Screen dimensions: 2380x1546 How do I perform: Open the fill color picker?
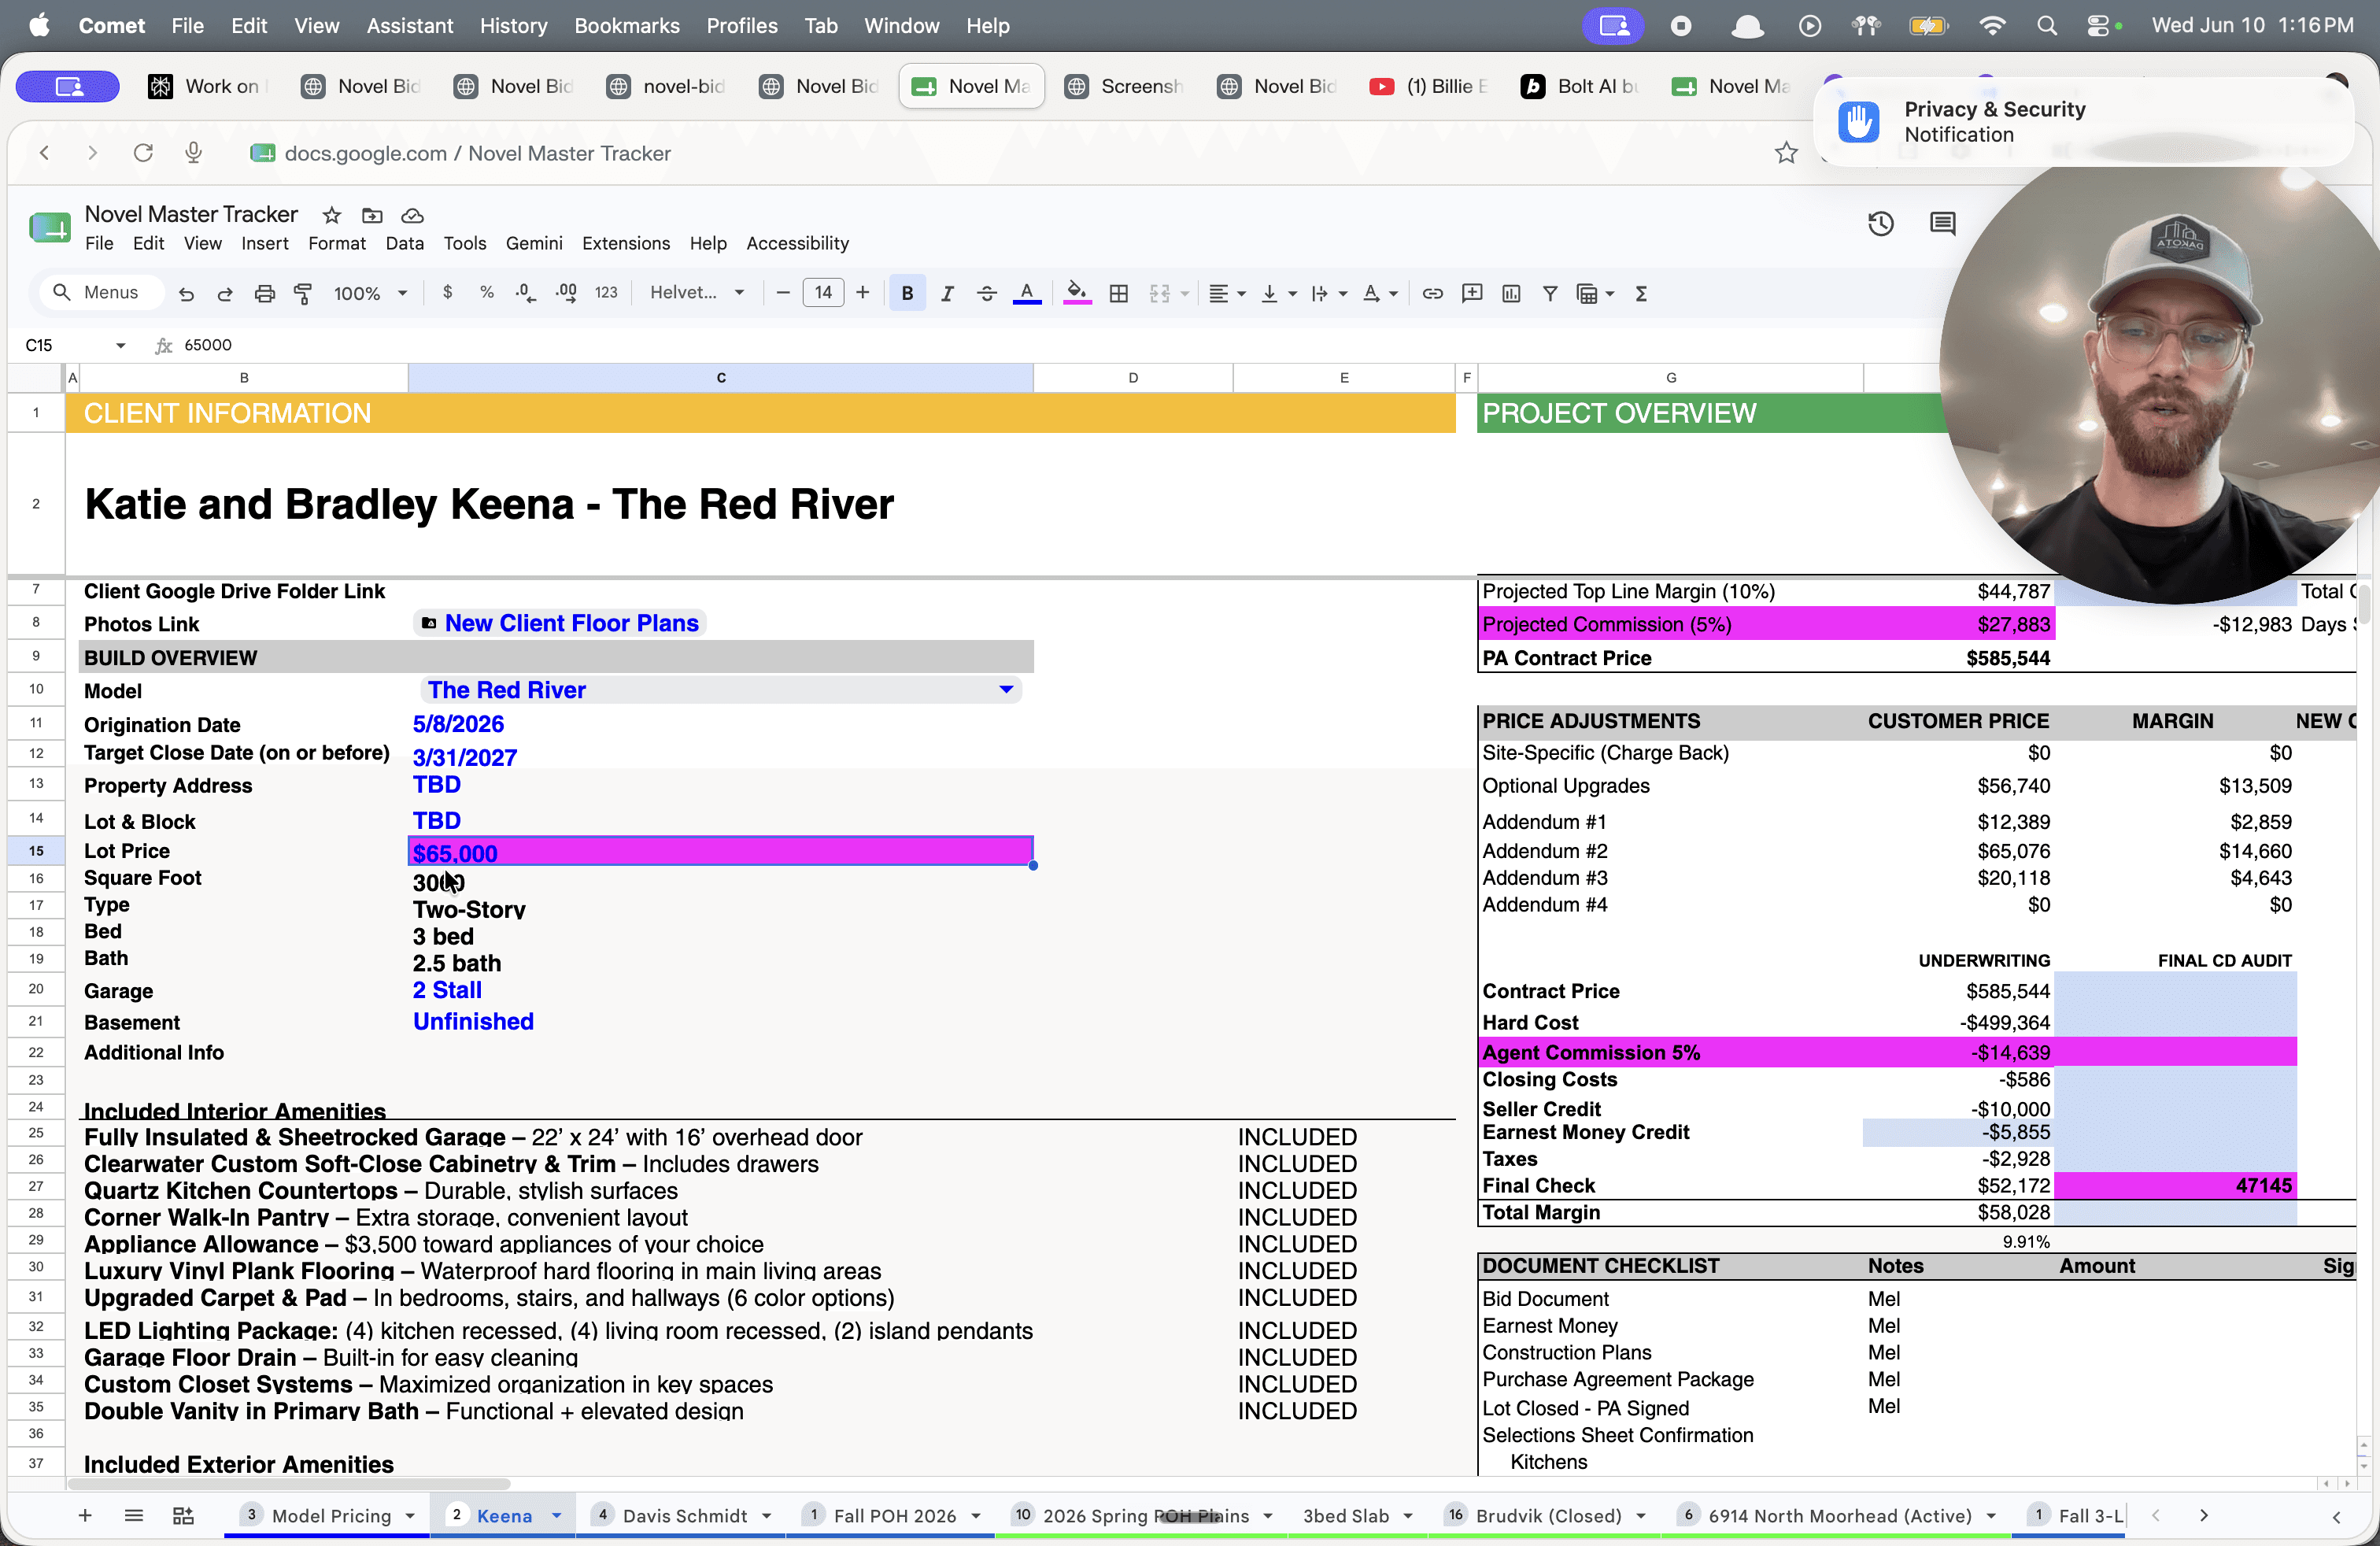coord(1077,293)
